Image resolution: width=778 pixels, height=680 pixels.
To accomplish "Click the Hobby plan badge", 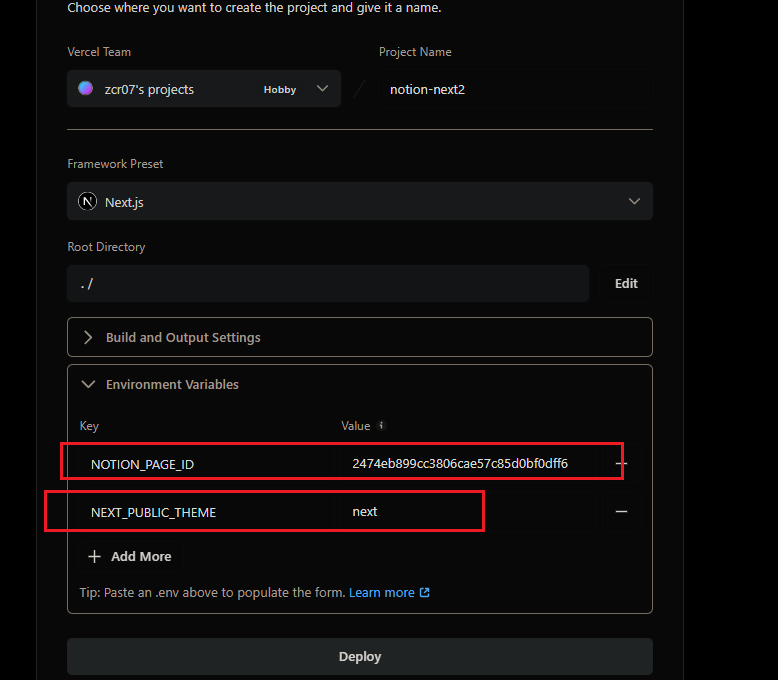I will coord(280,89).
